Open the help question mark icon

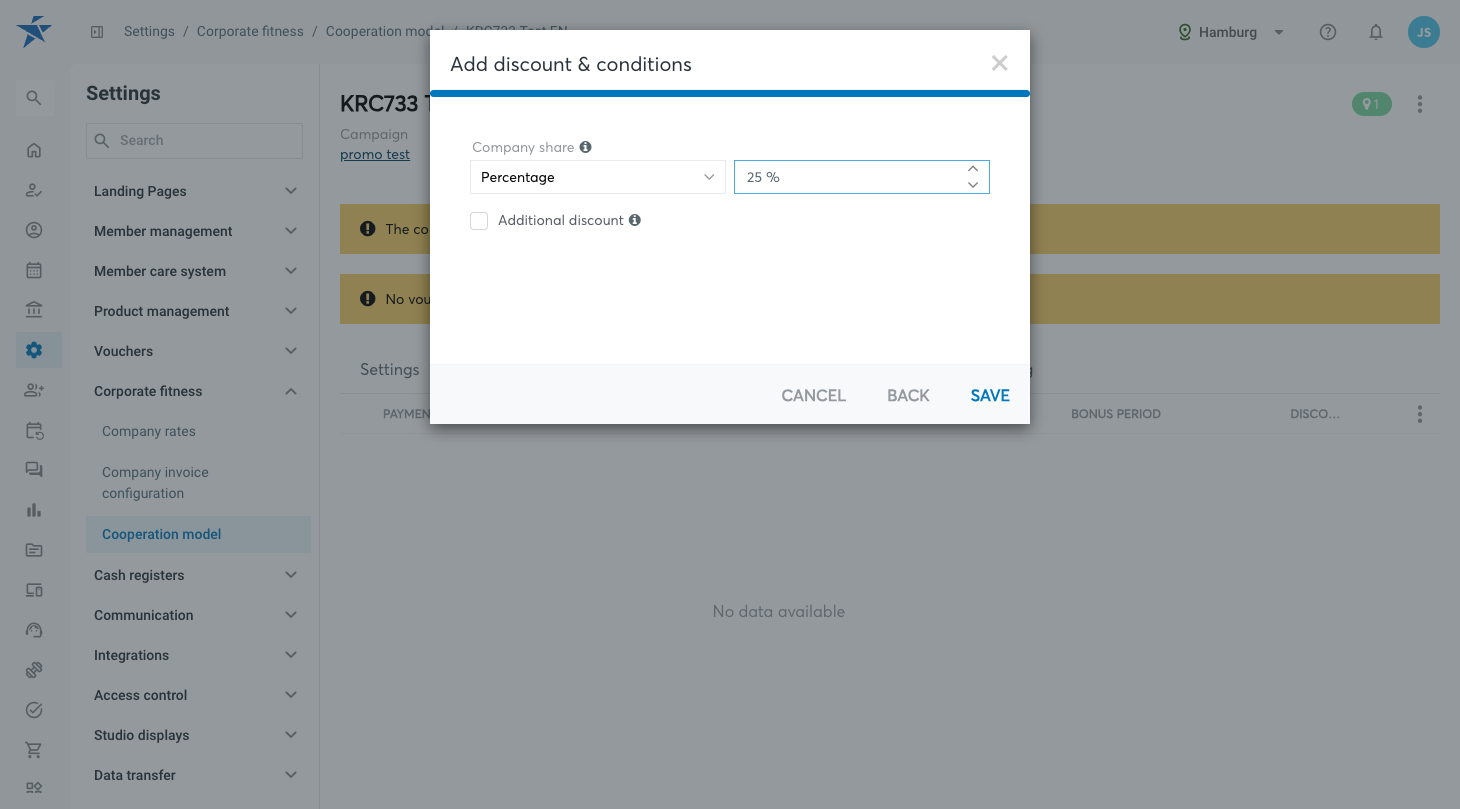[x=1328, y=32]
